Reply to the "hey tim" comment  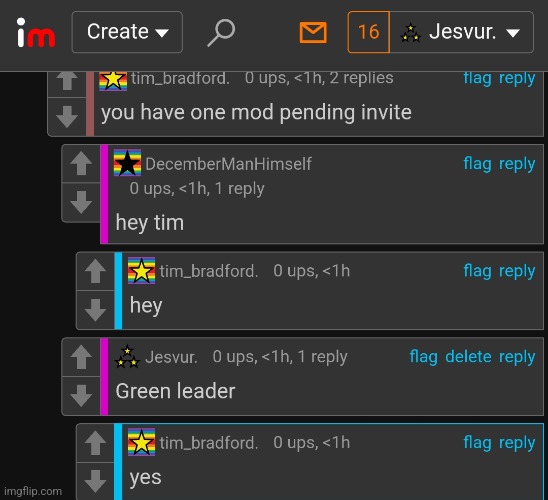click(517, 164)
